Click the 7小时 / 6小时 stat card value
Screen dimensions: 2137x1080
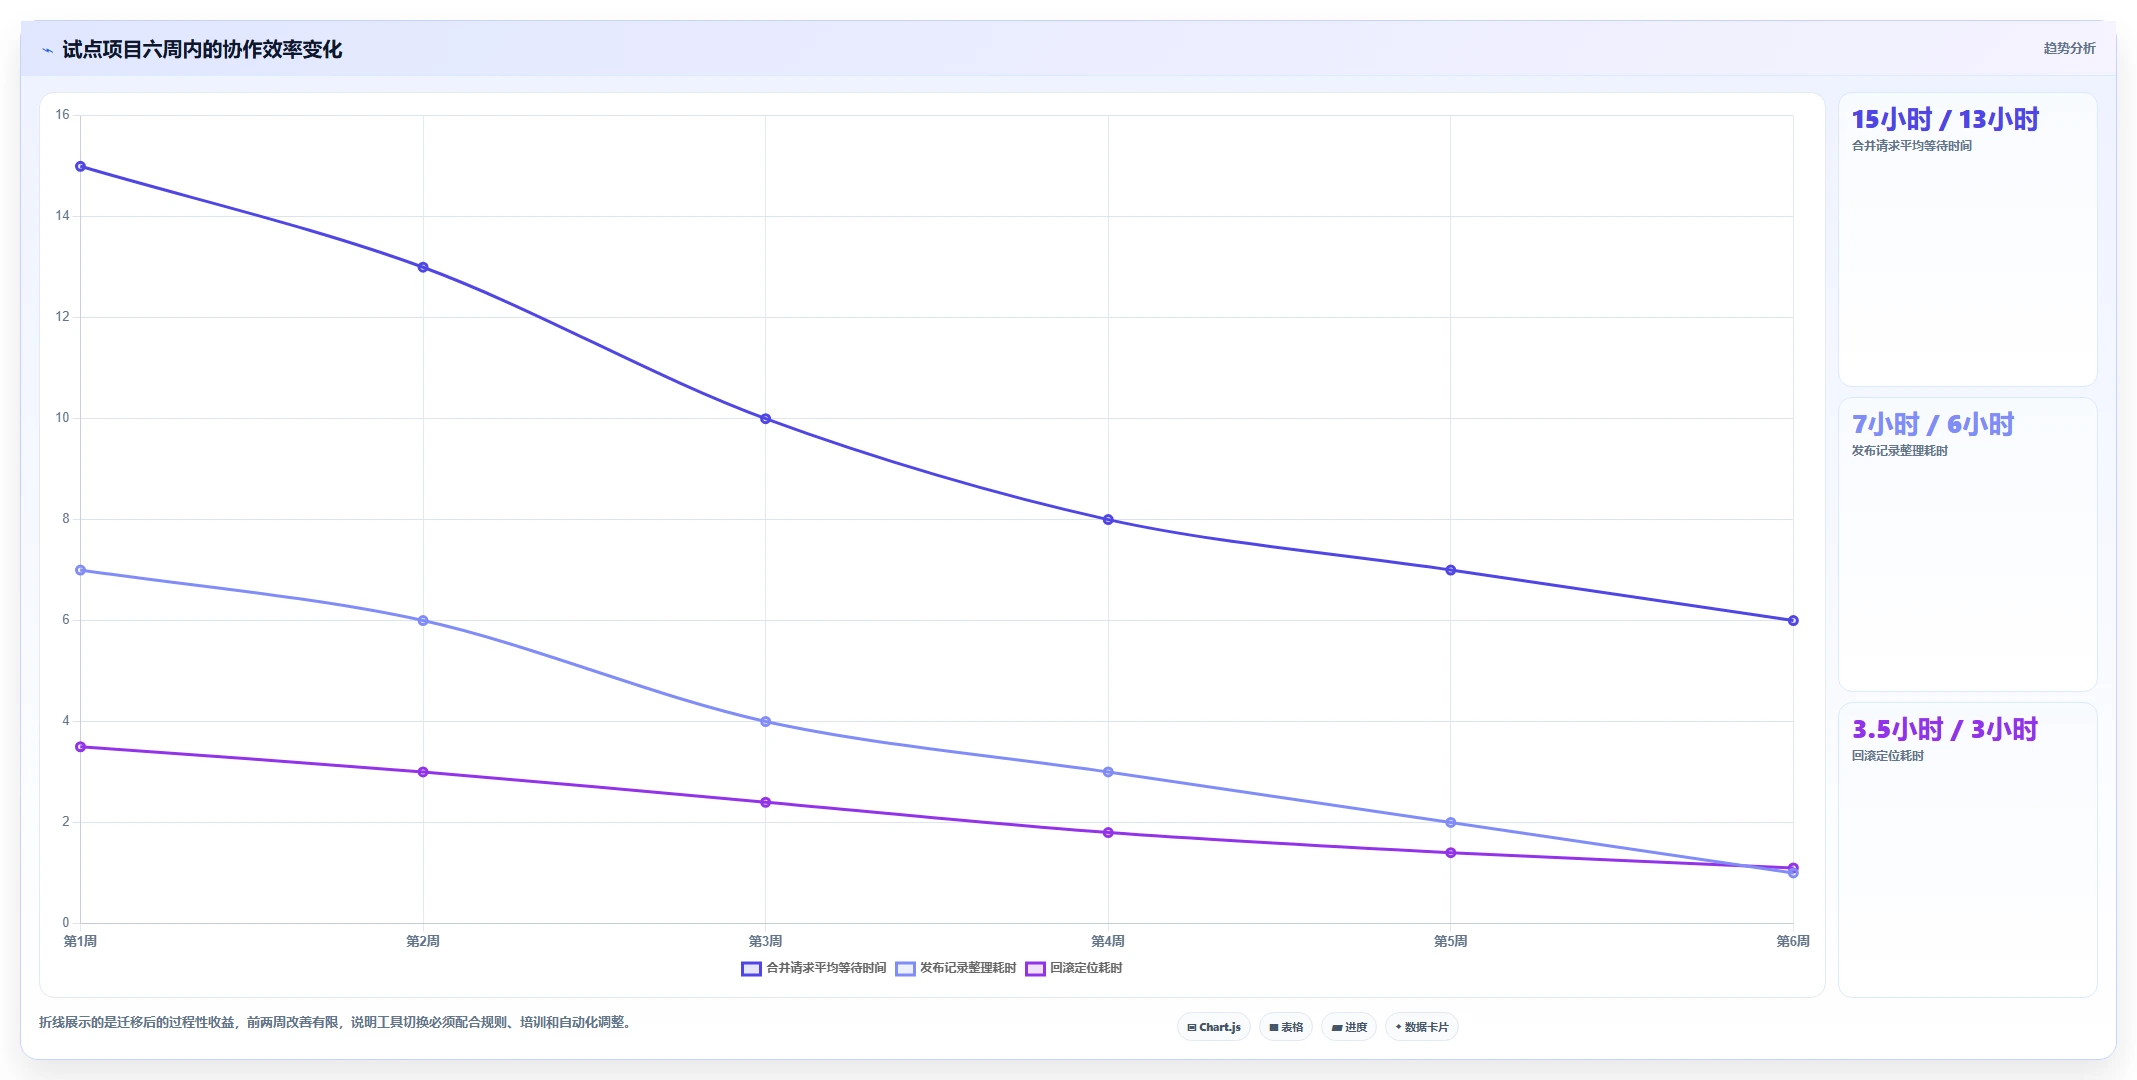[x=1933, y=425]
